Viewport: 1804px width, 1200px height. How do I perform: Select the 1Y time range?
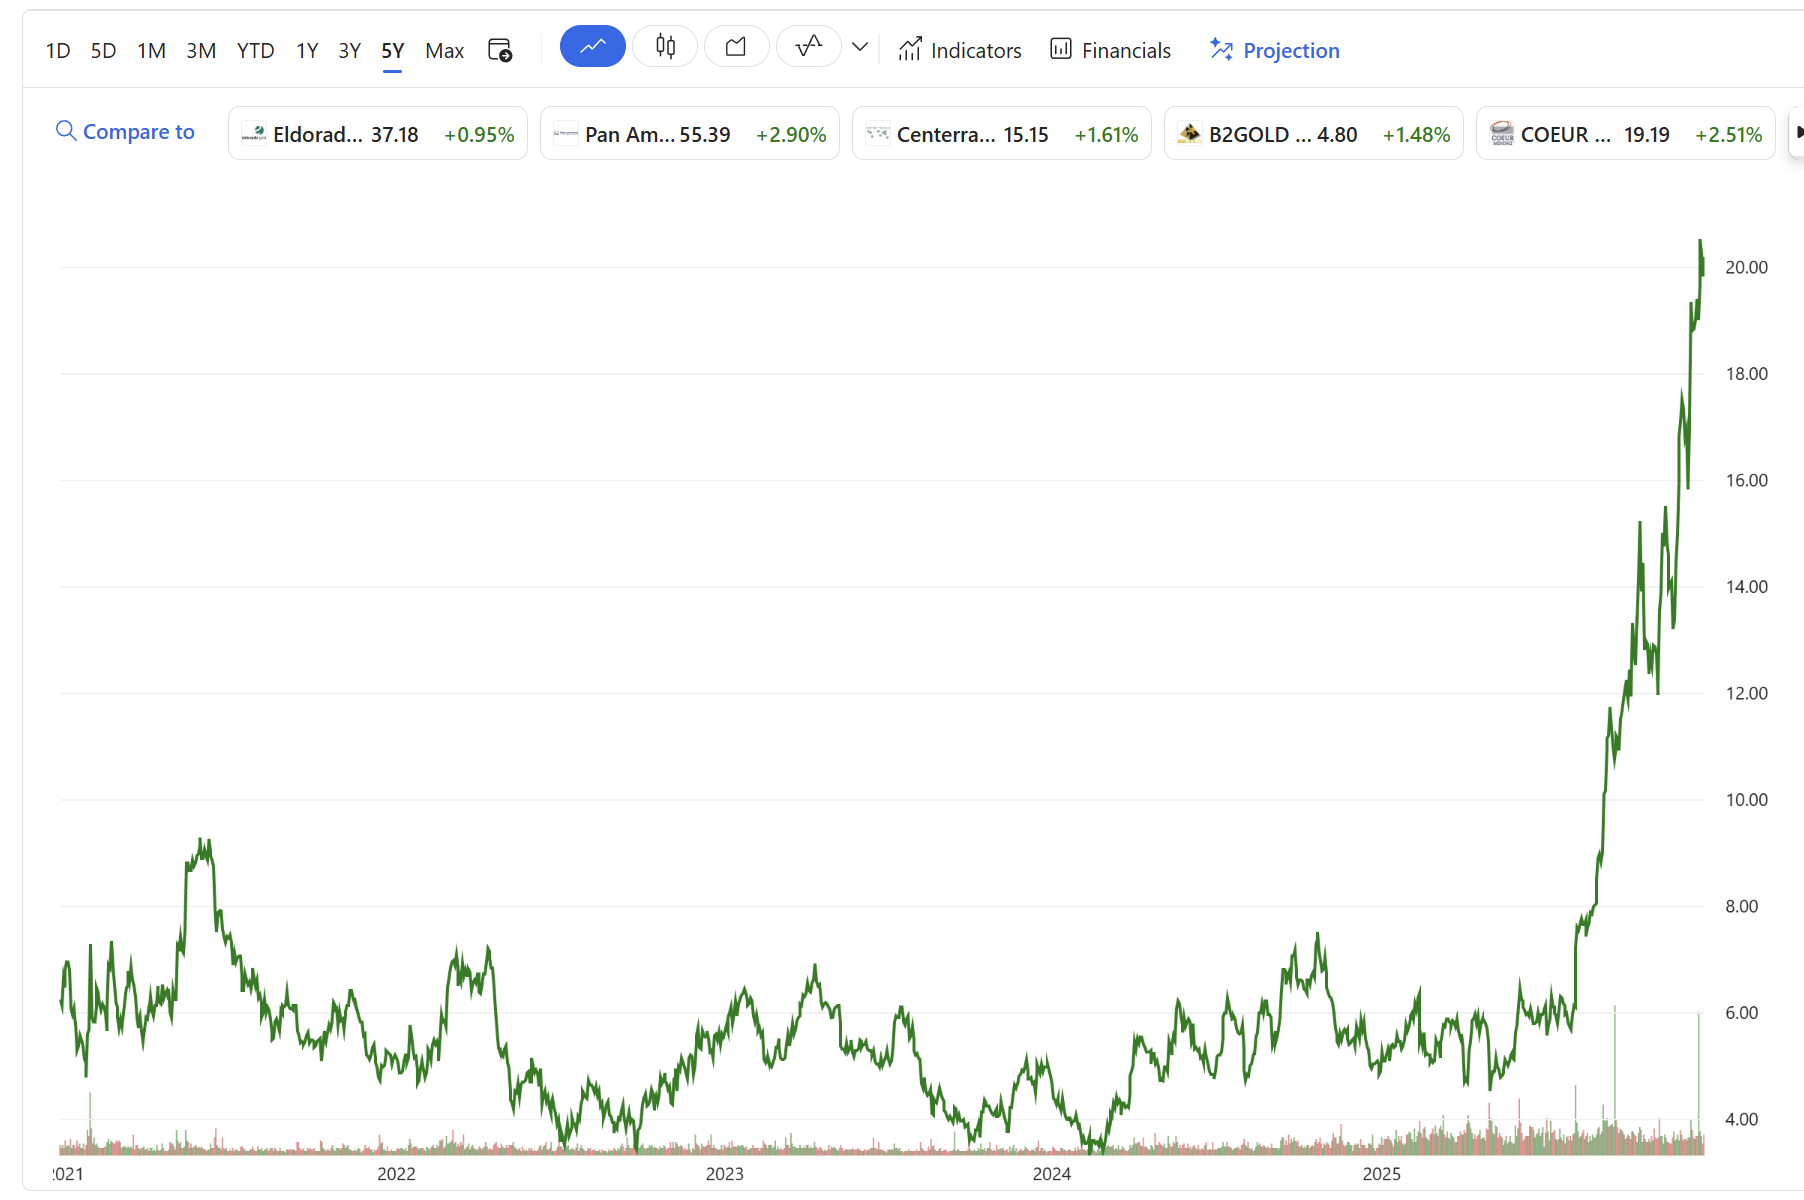307,51
